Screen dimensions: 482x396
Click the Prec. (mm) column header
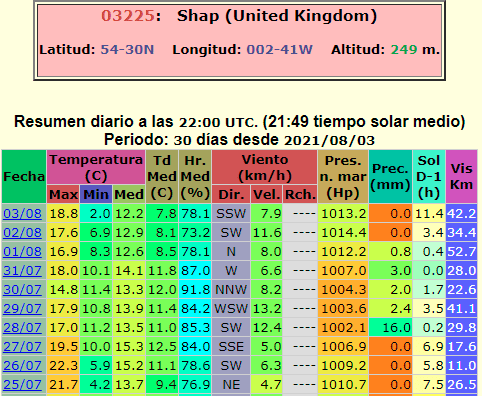390,177
